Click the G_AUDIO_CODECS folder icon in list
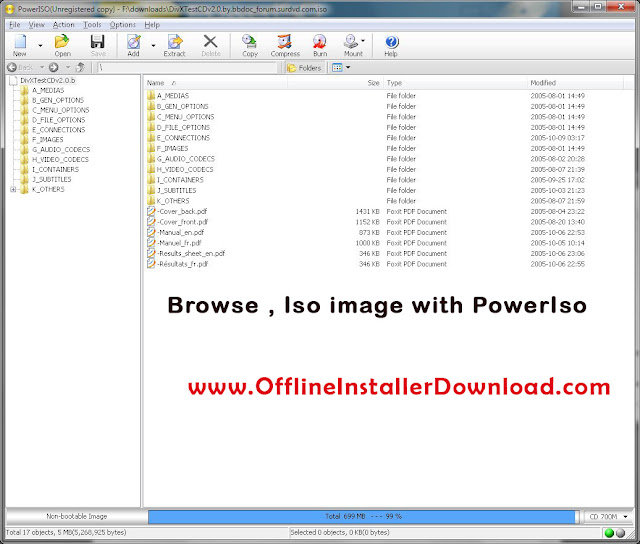Image resolution: width=640 pixels, height=544 pixels. 151,159
